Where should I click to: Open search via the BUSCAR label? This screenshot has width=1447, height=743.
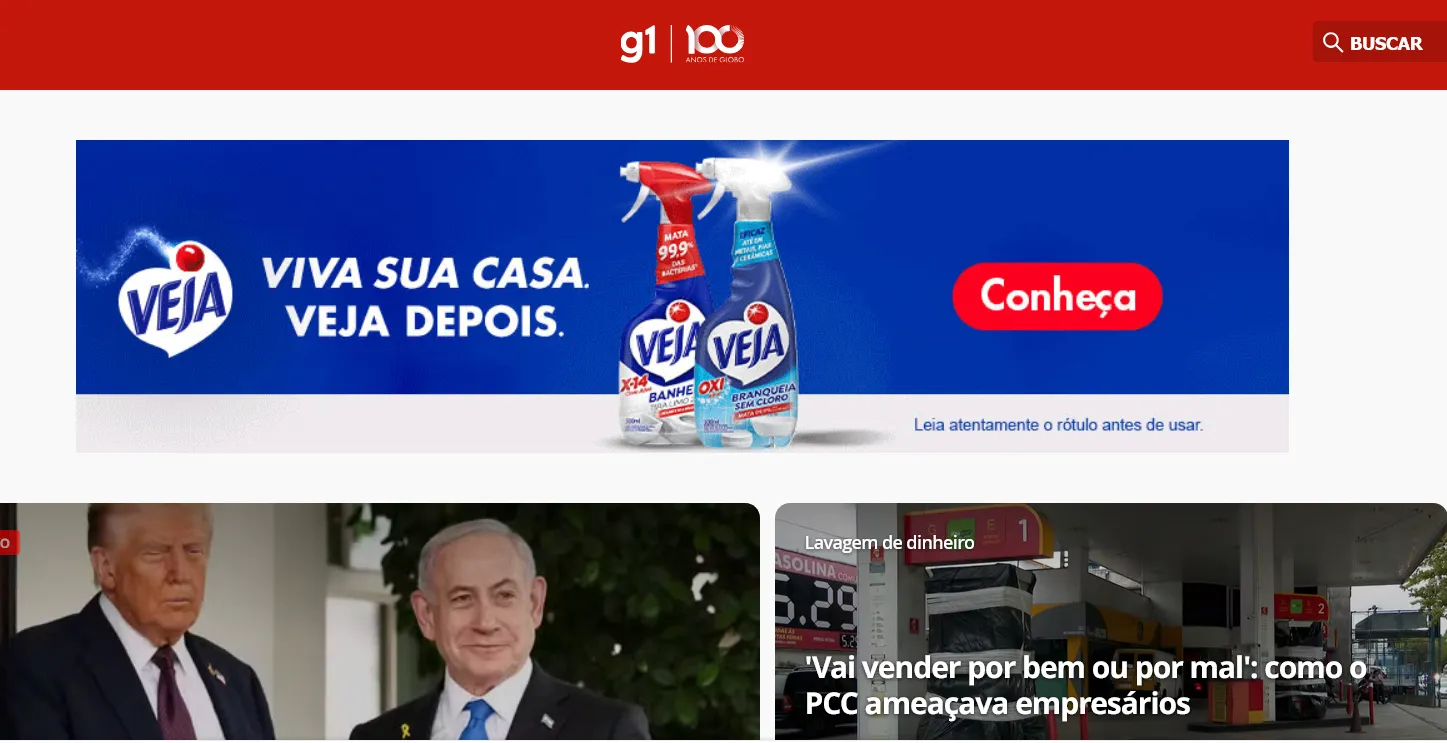tap(1386, 43)
